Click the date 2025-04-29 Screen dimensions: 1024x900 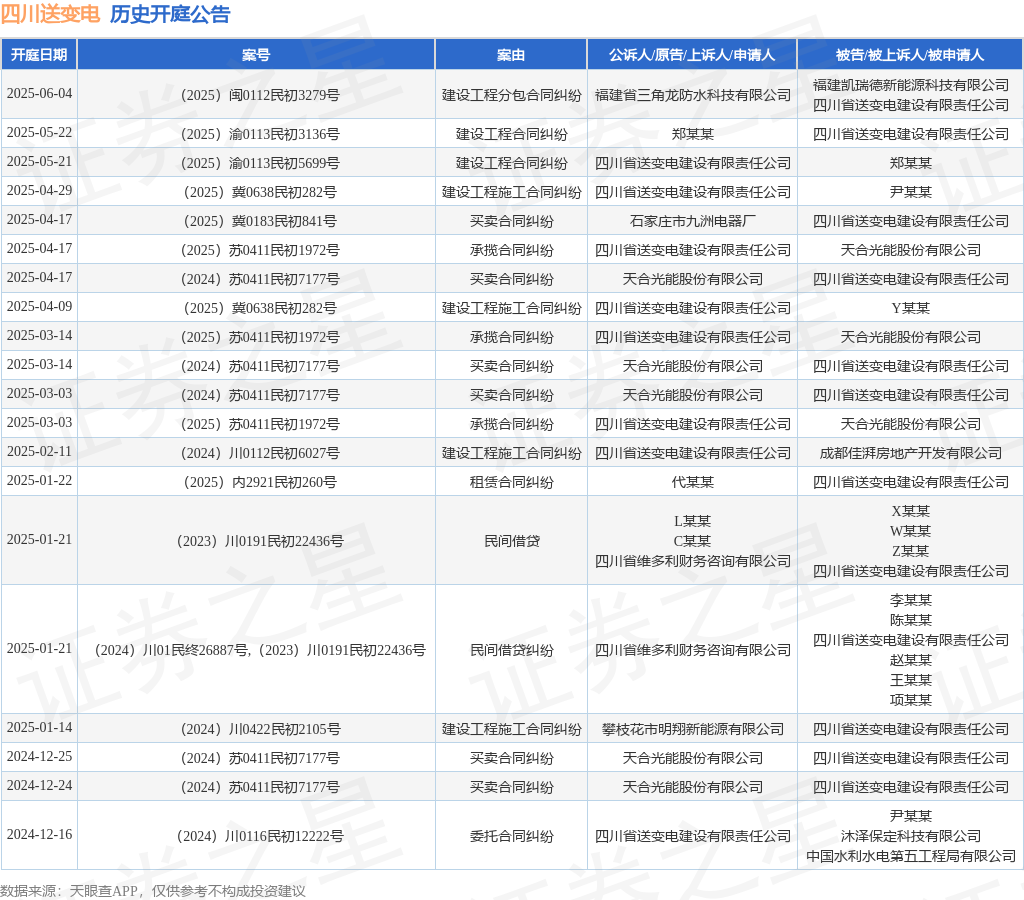click(39, 191)
